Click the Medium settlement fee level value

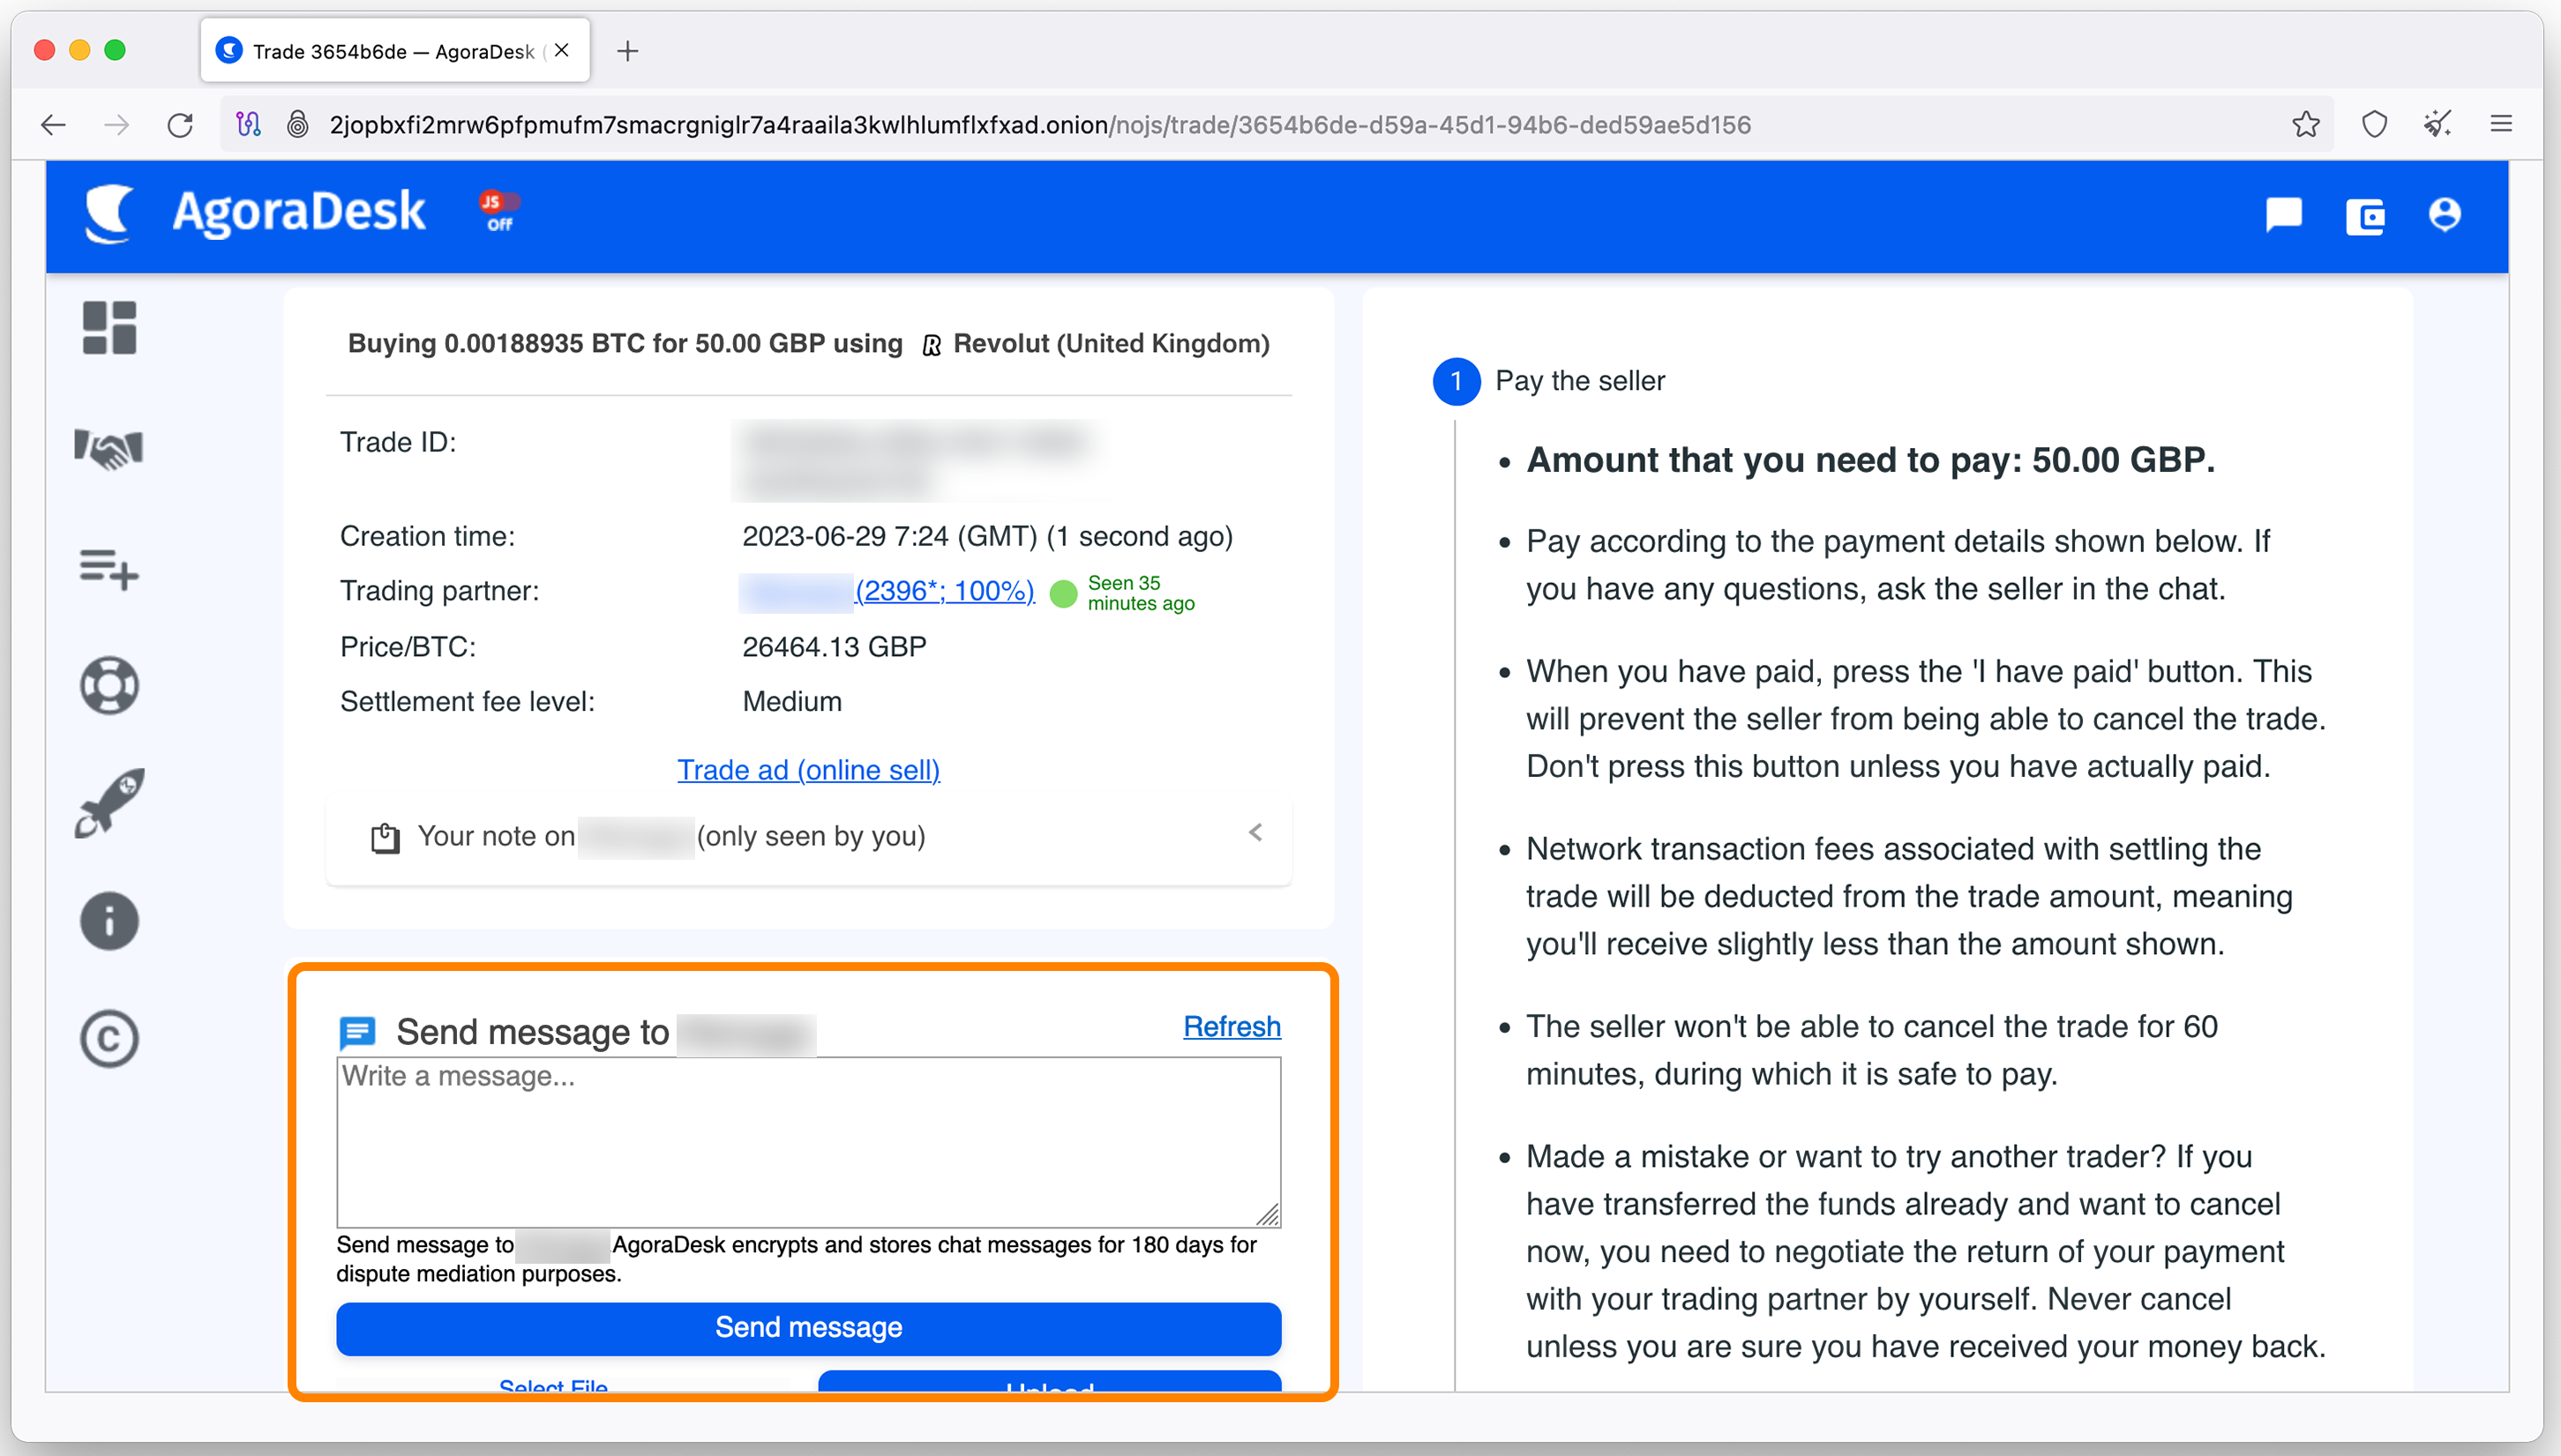pos(792,701)
